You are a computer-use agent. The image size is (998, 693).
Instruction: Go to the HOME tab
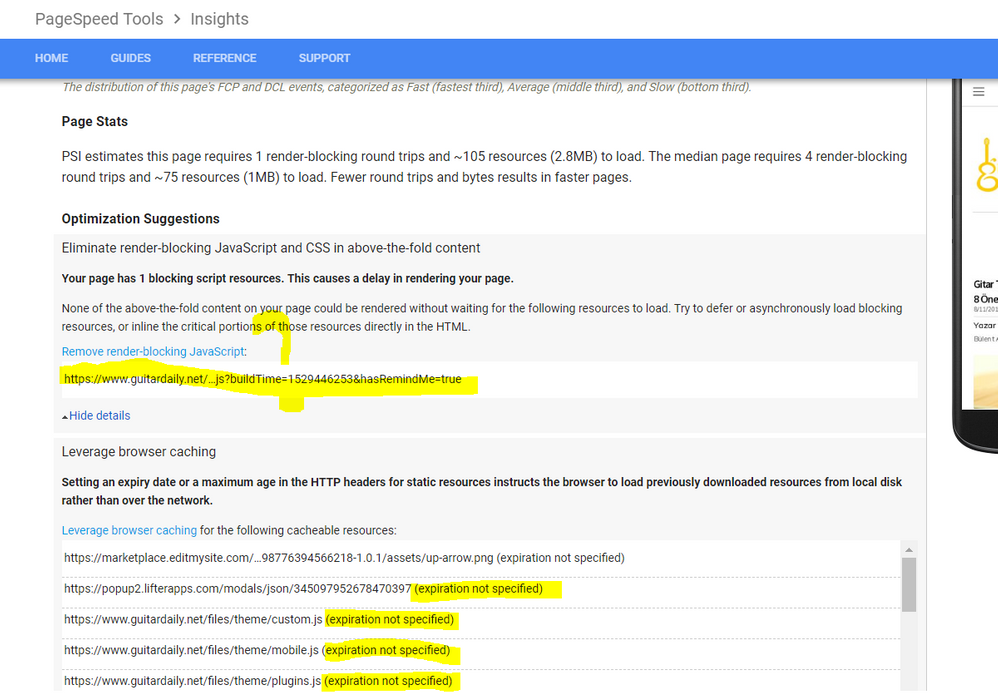(x=51, y=58)
